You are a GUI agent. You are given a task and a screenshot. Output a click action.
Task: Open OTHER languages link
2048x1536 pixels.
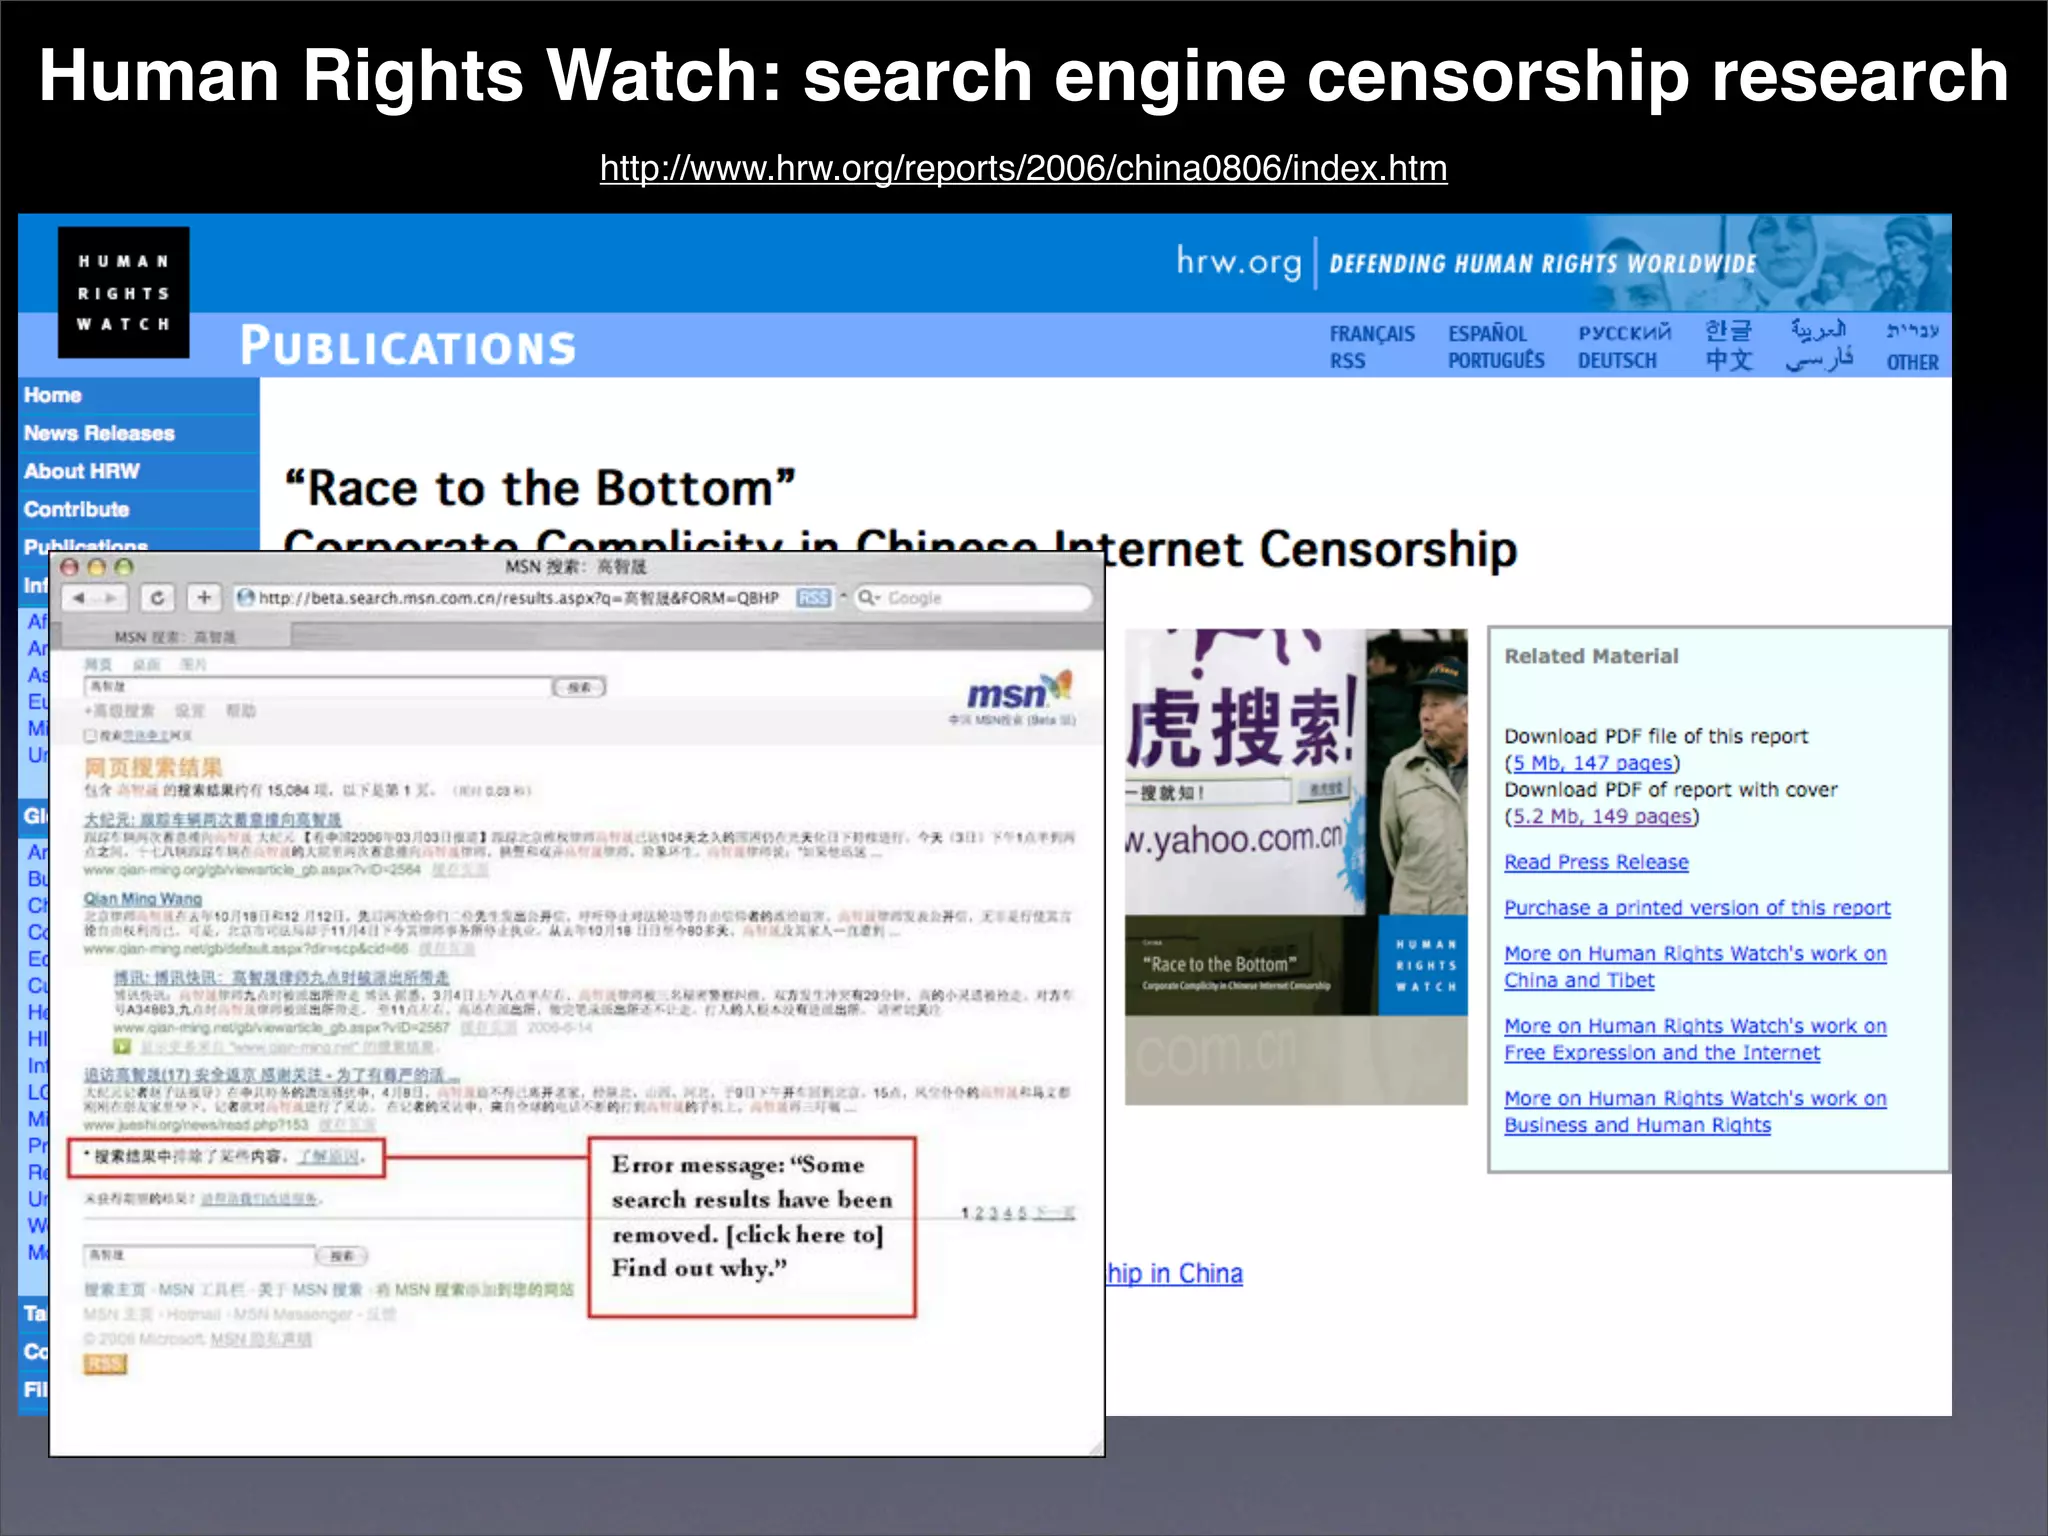1912,362
